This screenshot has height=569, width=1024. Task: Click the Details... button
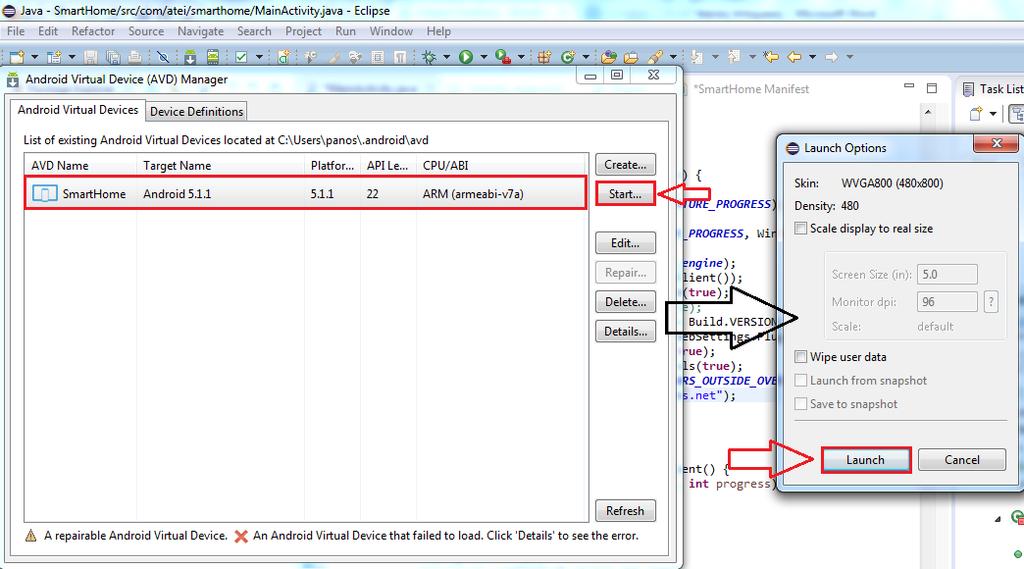point(626,331)
